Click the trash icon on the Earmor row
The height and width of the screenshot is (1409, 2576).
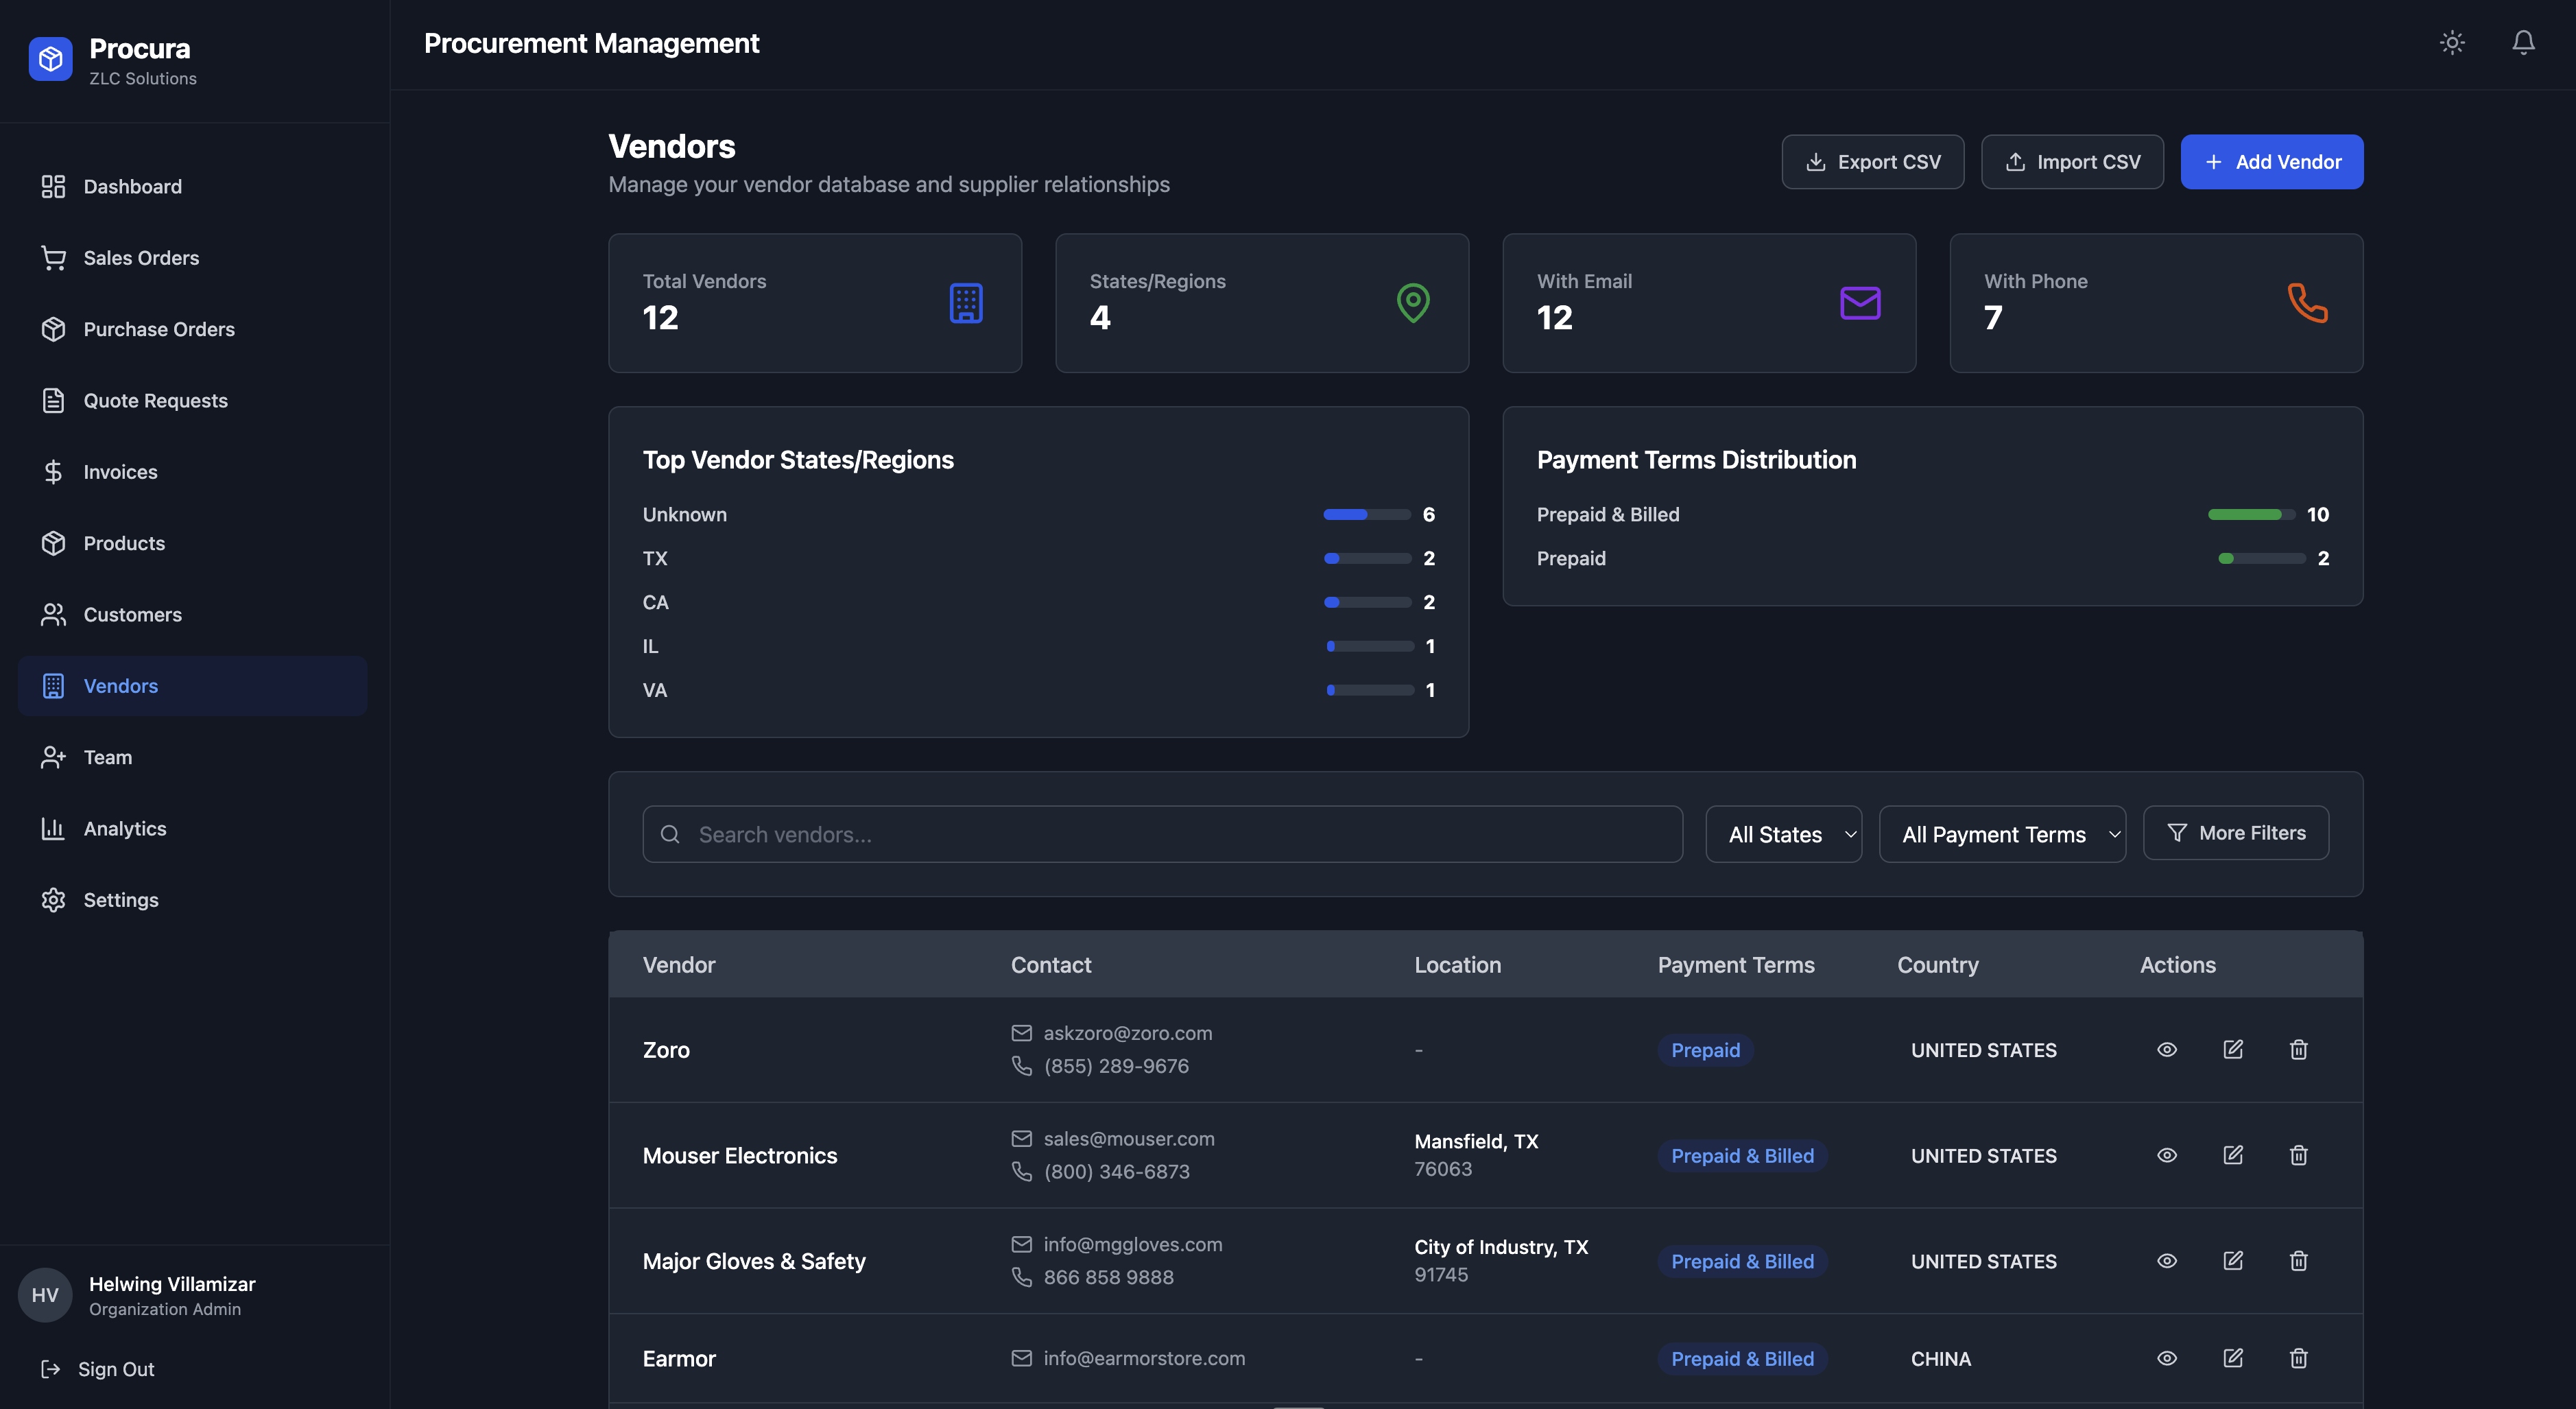pos(2298,1358)
